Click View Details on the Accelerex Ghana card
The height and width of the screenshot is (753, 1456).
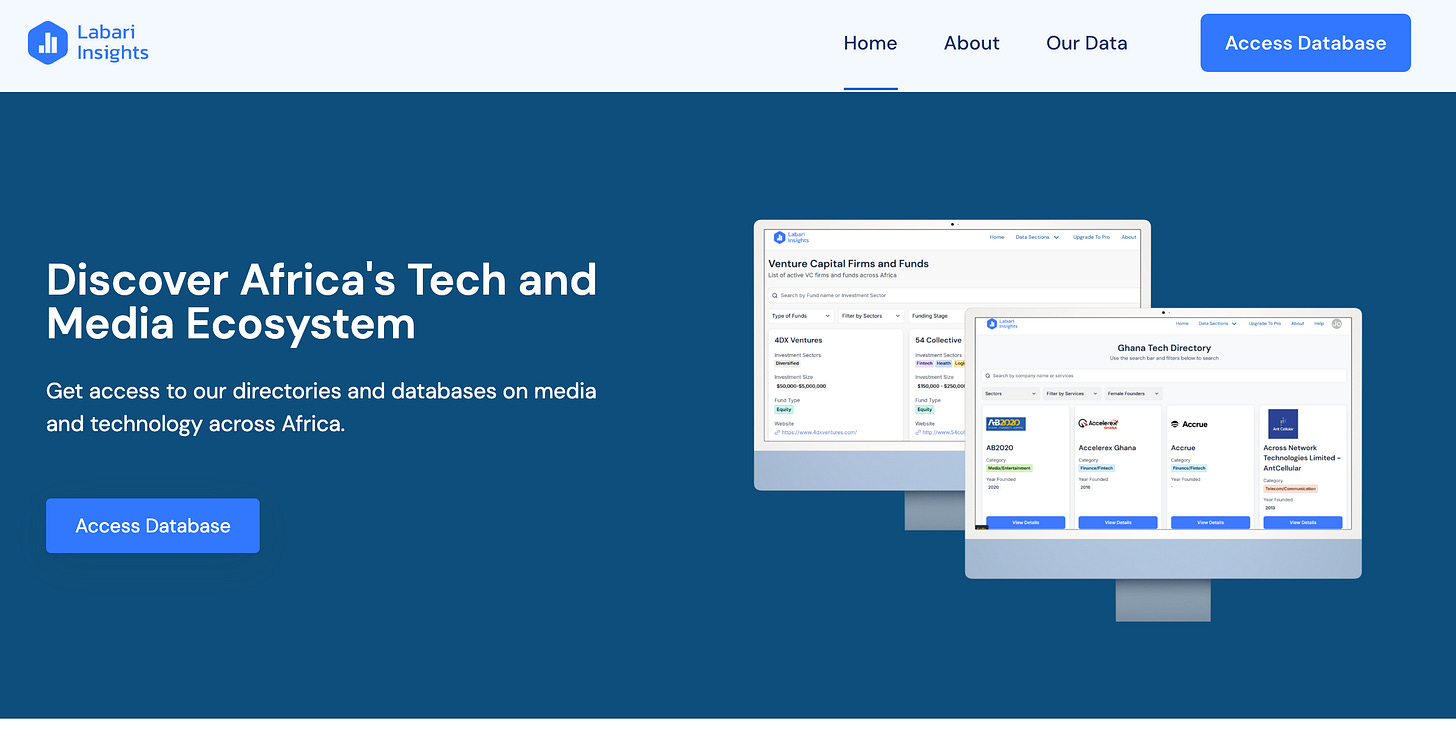click(1118, 522)
